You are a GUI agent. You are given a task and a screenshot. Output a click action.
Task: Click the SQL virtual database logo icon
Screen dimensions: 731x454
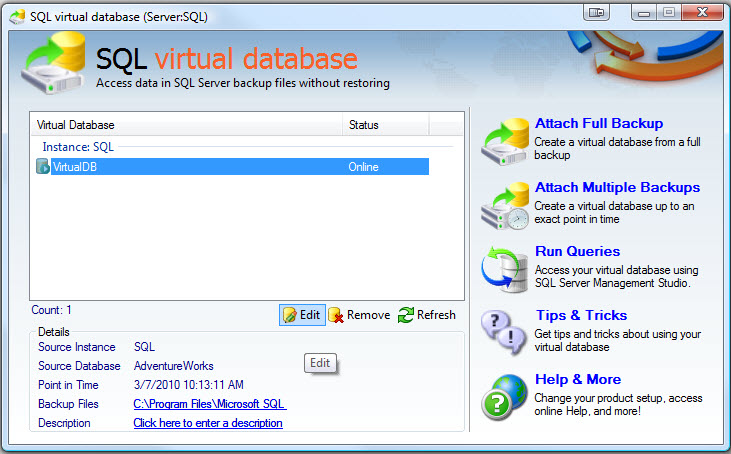tap(54, 62)
